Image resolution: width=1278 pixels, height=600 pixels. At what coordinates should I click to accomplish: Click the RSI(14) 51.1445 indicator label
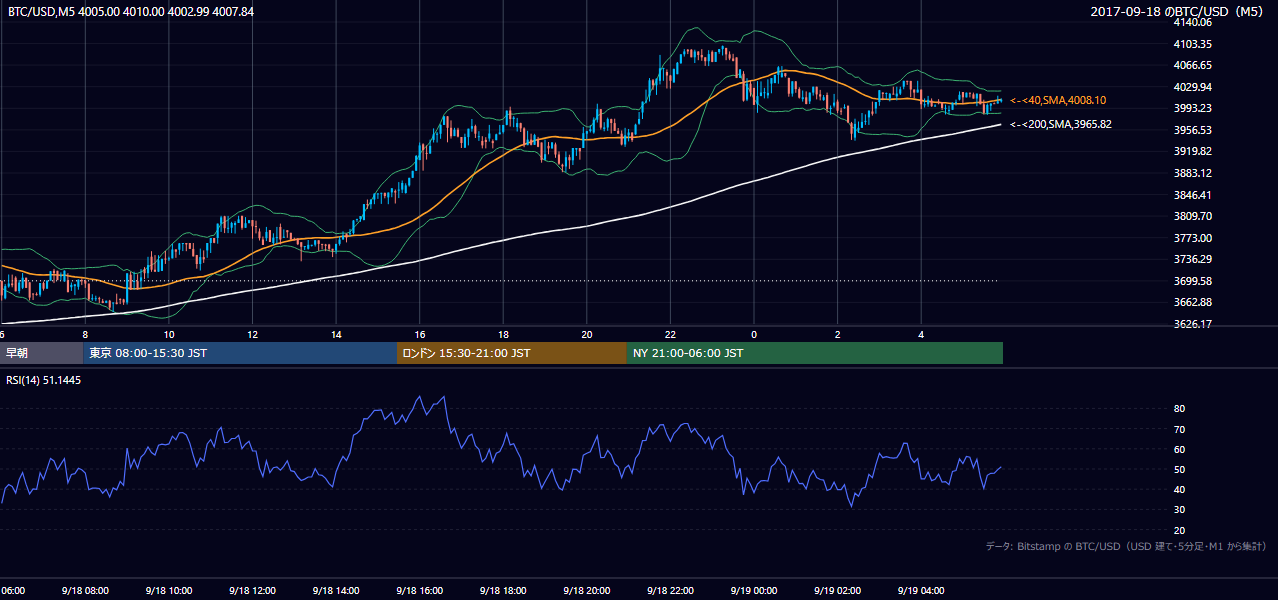[x=44, y=381]
